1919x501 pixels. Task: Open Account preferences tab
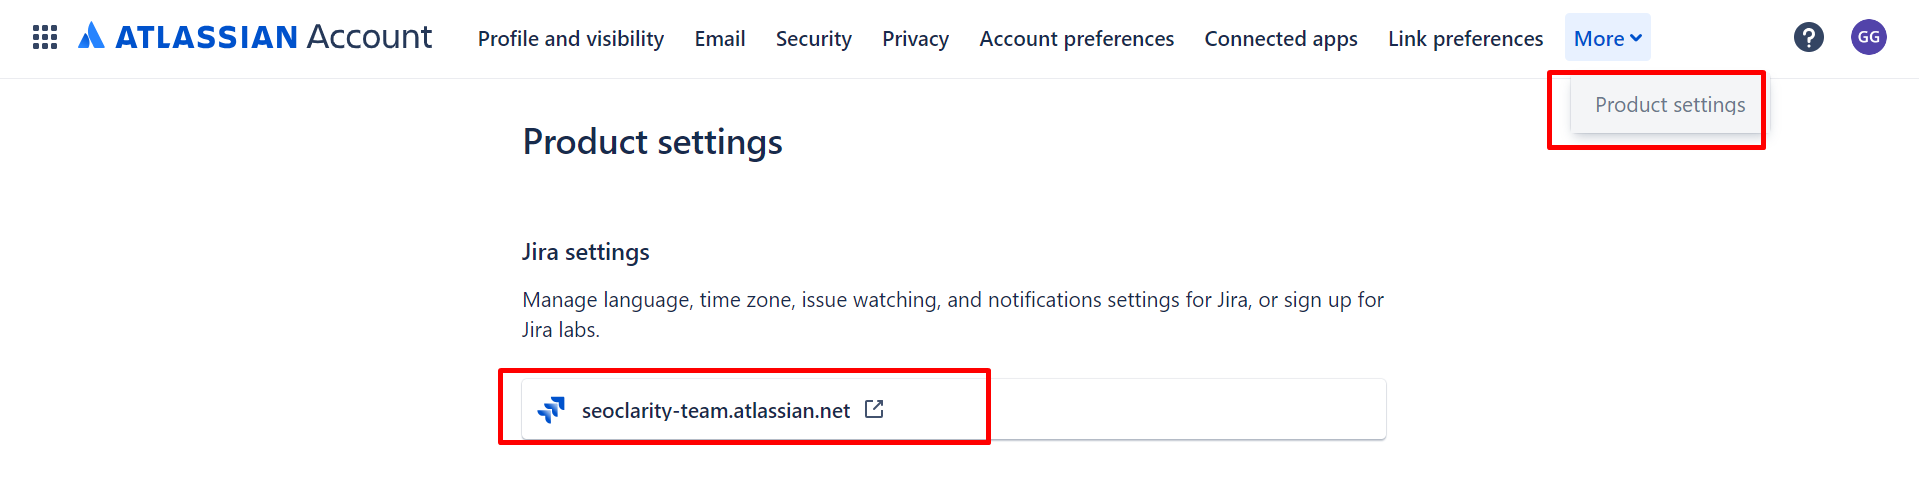pos(1076,39)
